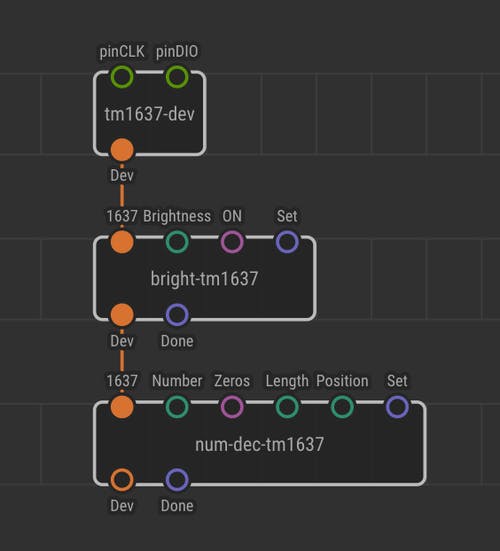Click the Dev output pin of num-dec-tm1637
This screenshot has height=551, width=500.
[122, 480]
